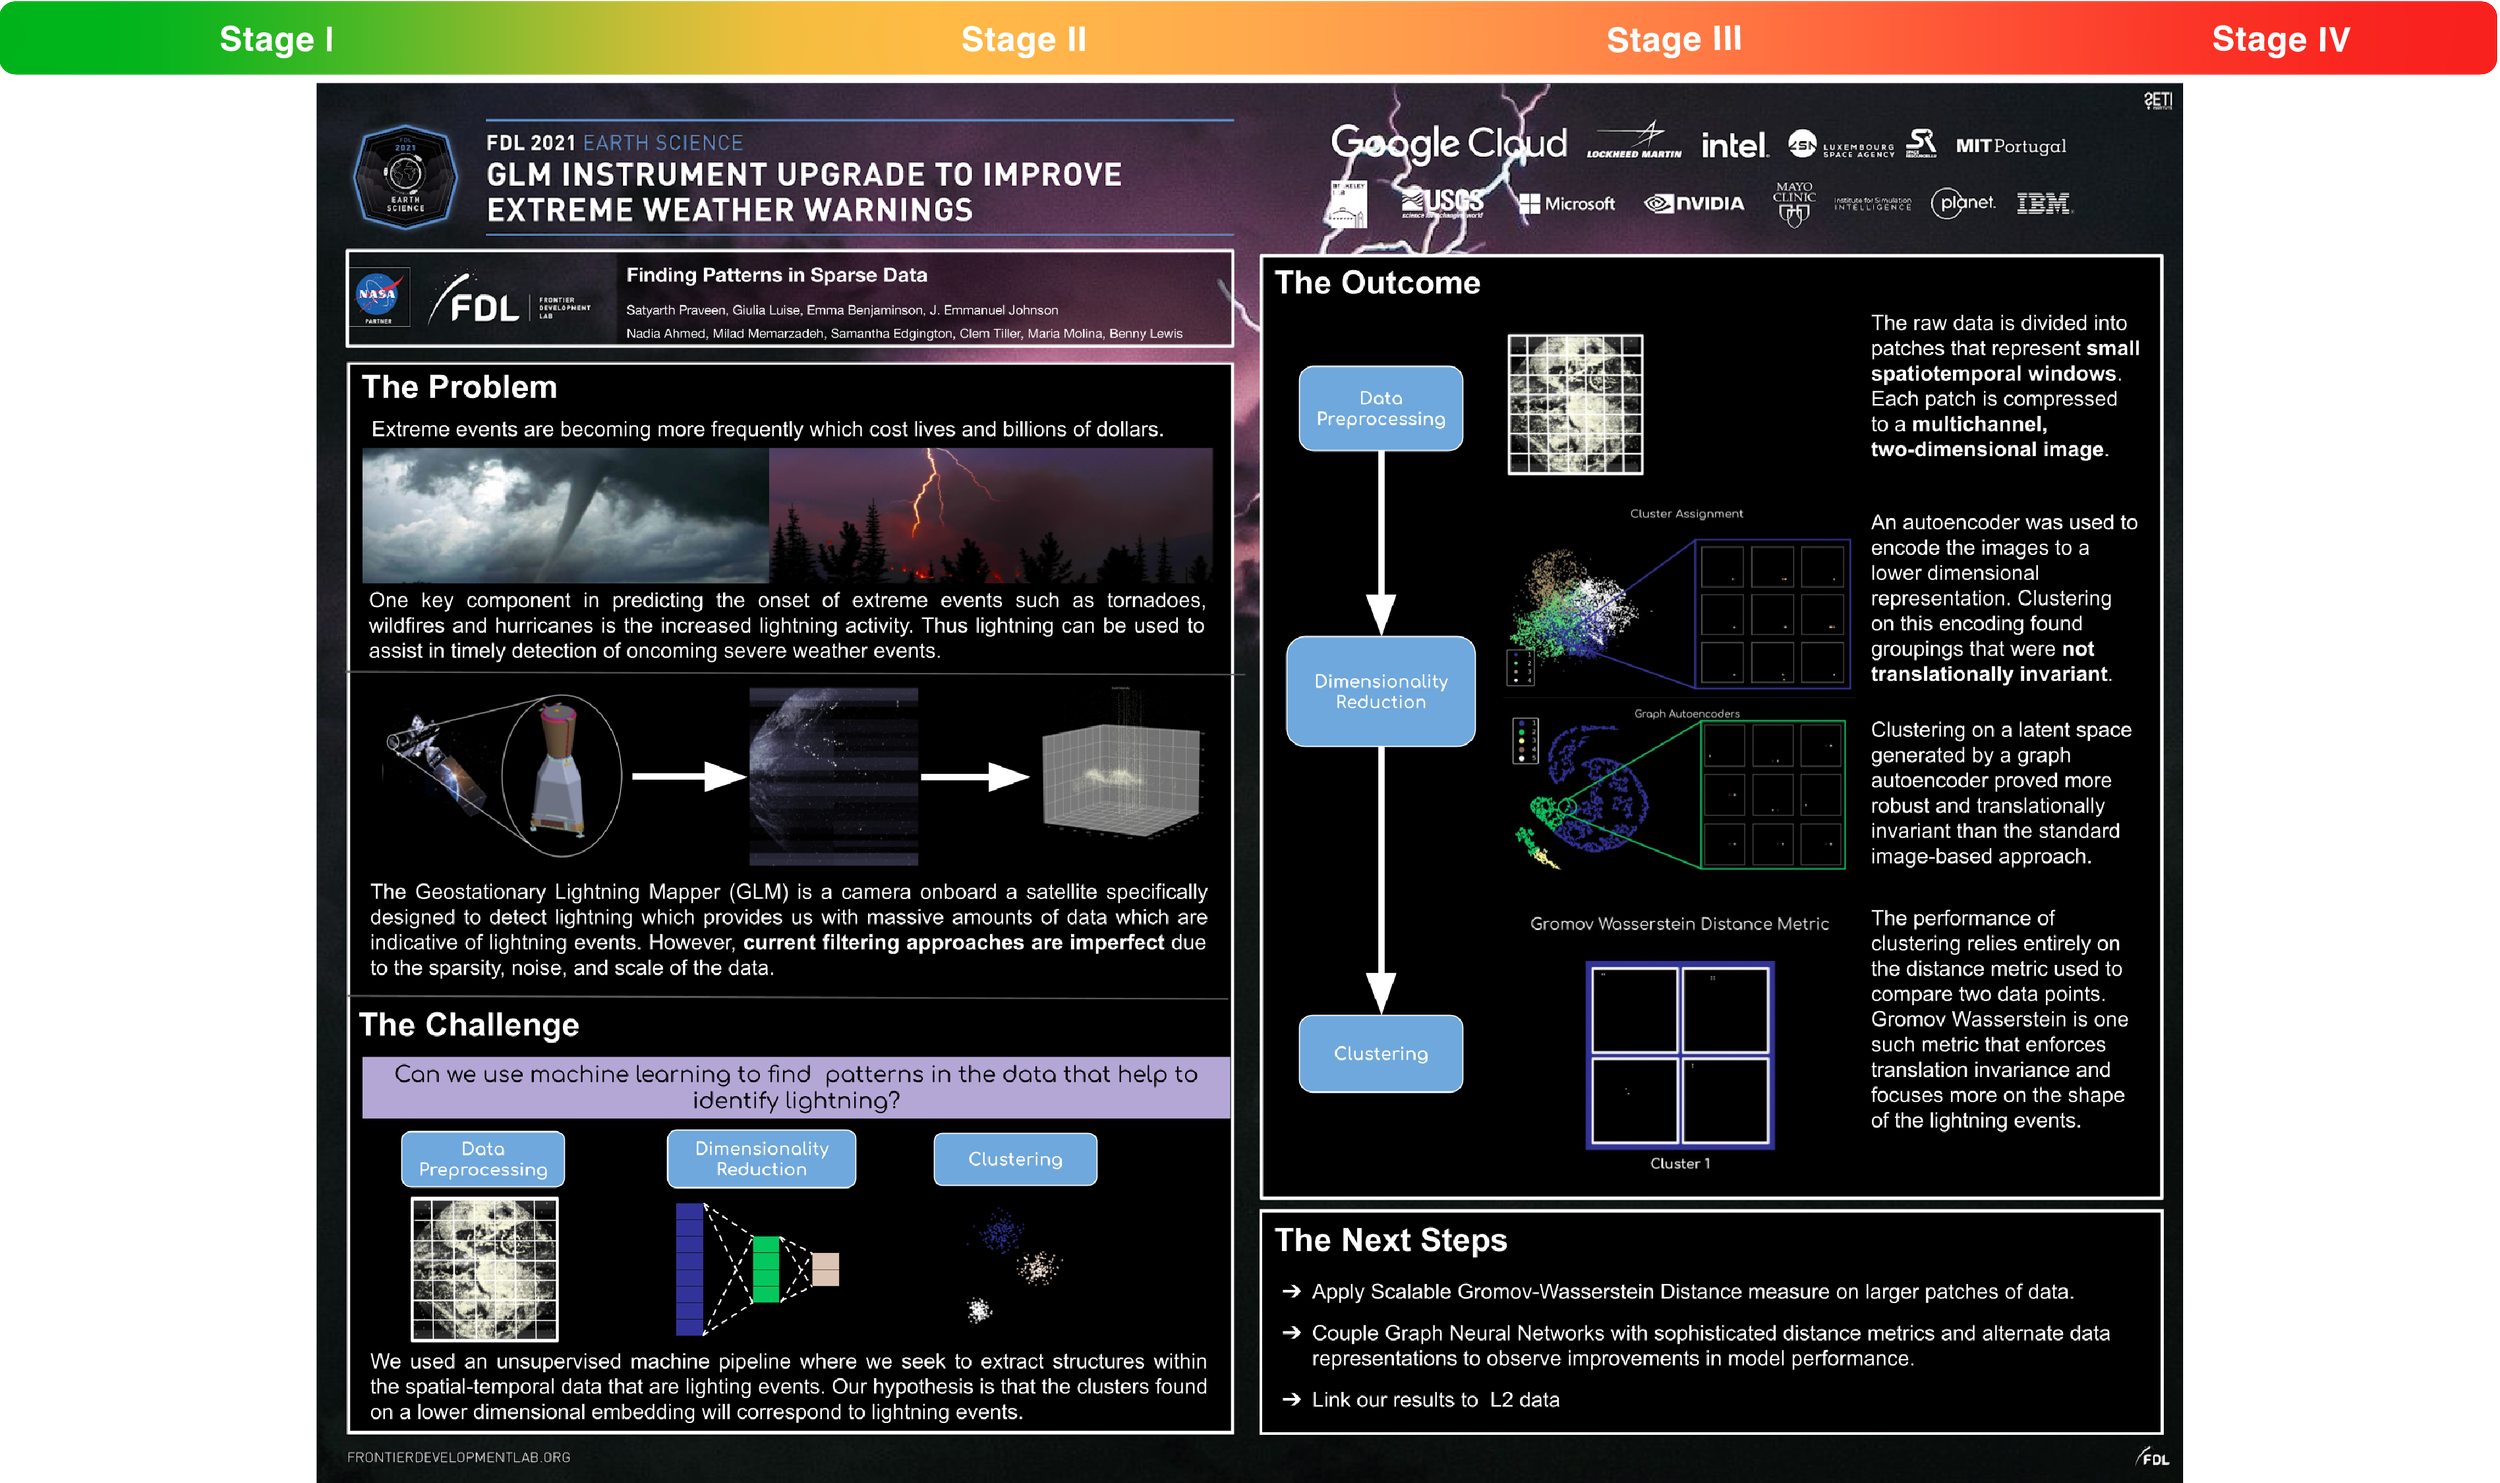Click the Data Preprocessing box in The Outcome
Viewport: 2500px width, 1483px height.
1380,409
